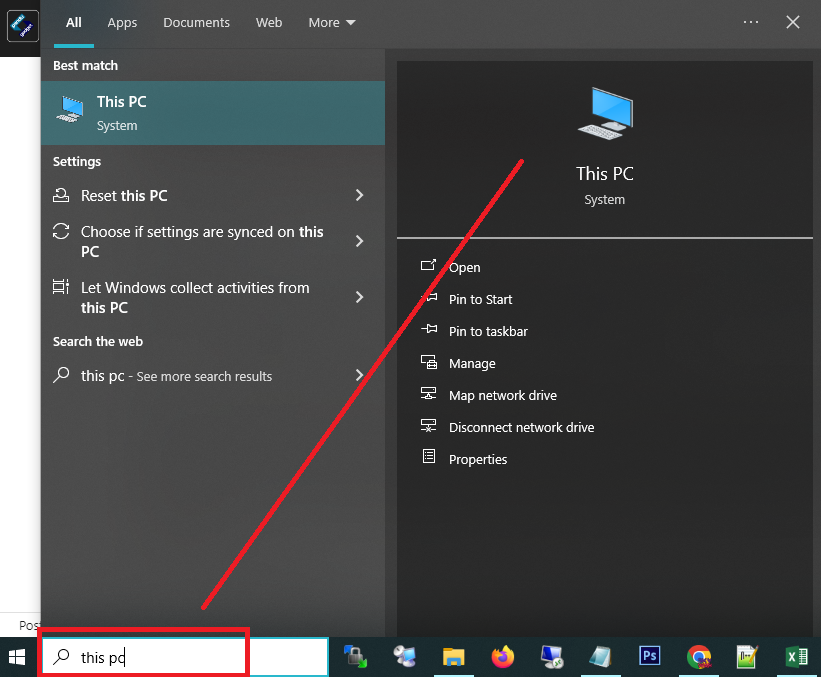The height and width of the screenshot is (677, 821).
Task: Click the web search magnifier icon
Action: [x=61, y=375]
